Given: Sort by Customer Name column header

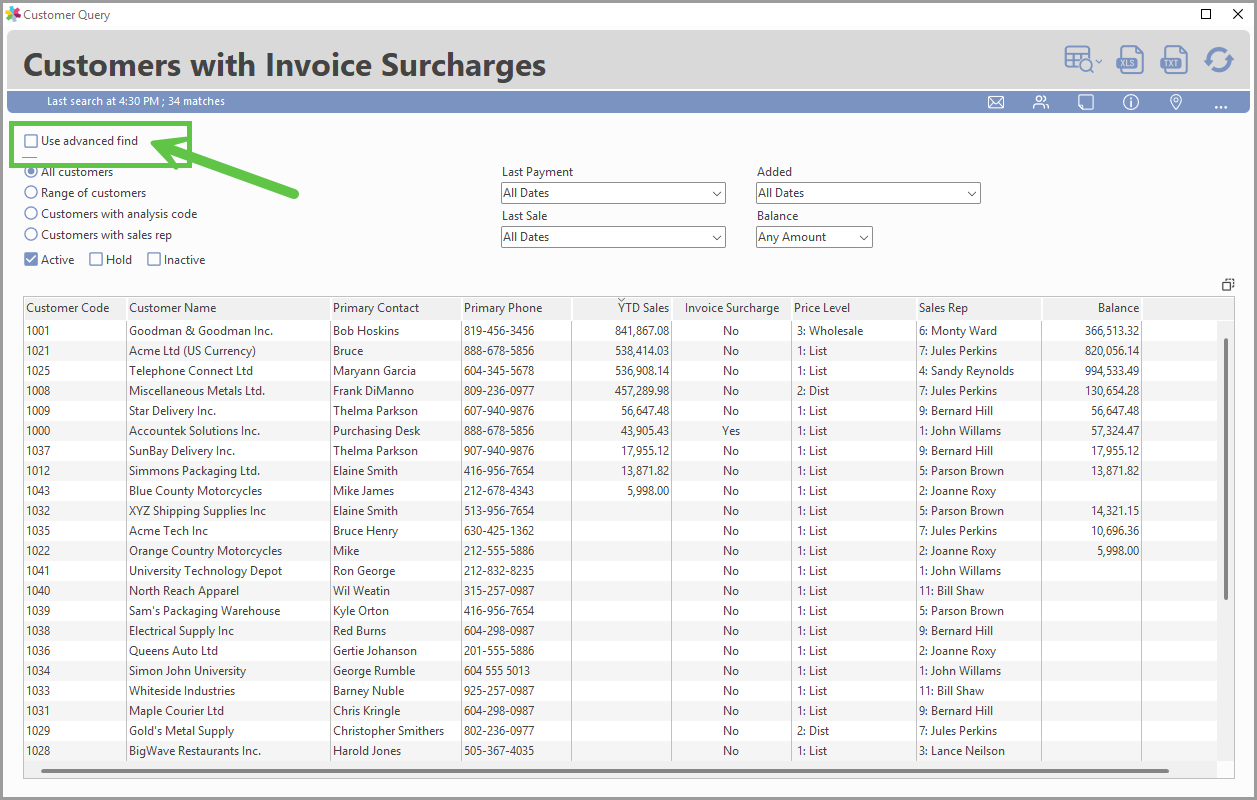Looking at the screenshot, I should (x=228, y=308).
